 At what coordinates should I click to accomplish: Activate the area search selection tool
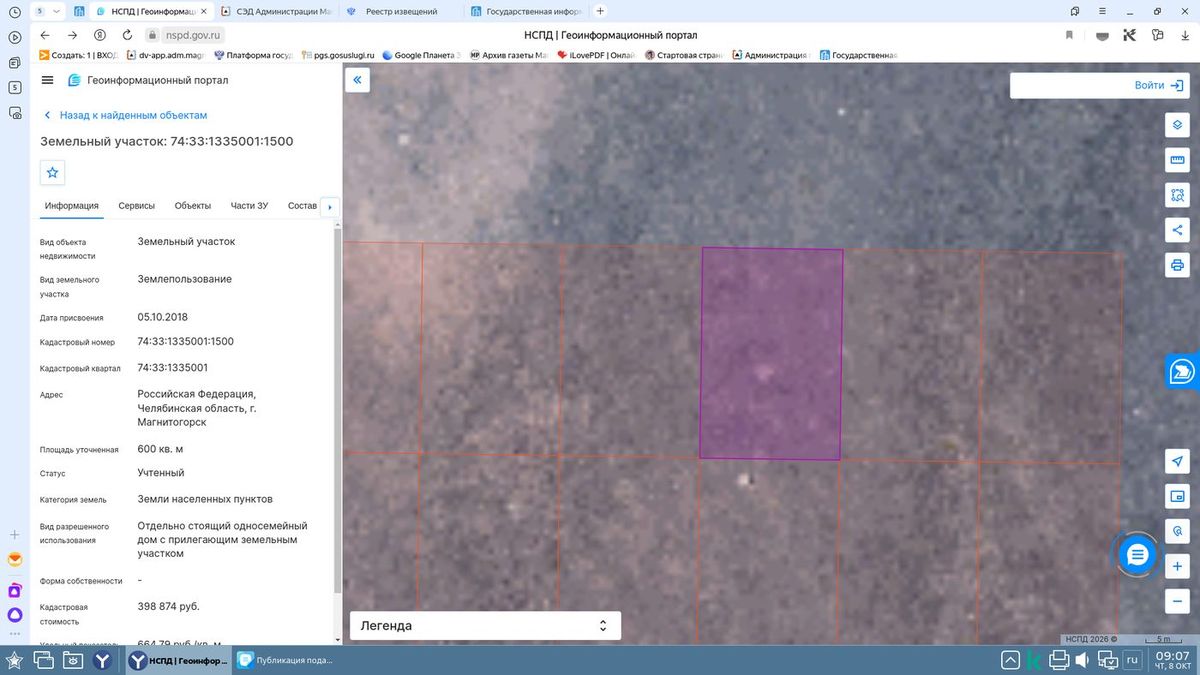point(1177,195)
